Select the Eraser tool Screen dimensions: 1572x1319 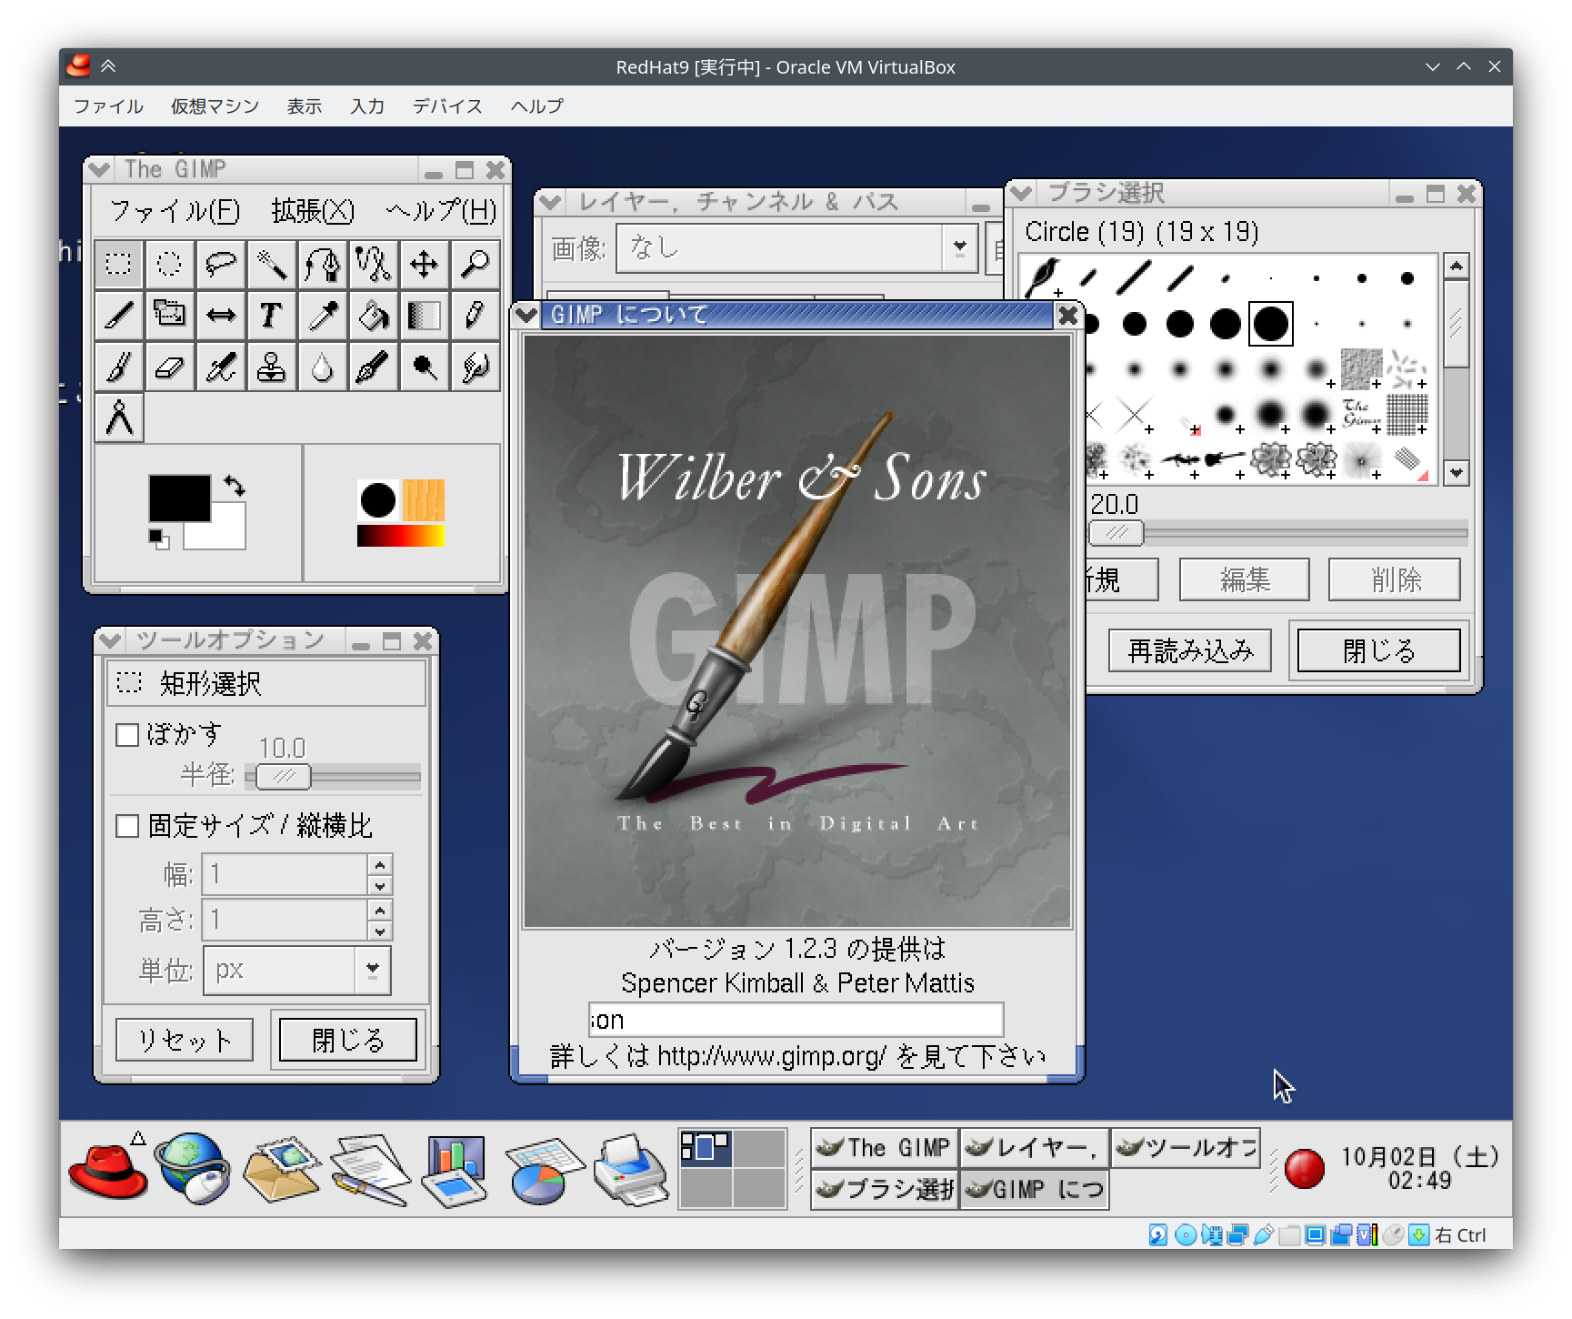pos(169,368)
